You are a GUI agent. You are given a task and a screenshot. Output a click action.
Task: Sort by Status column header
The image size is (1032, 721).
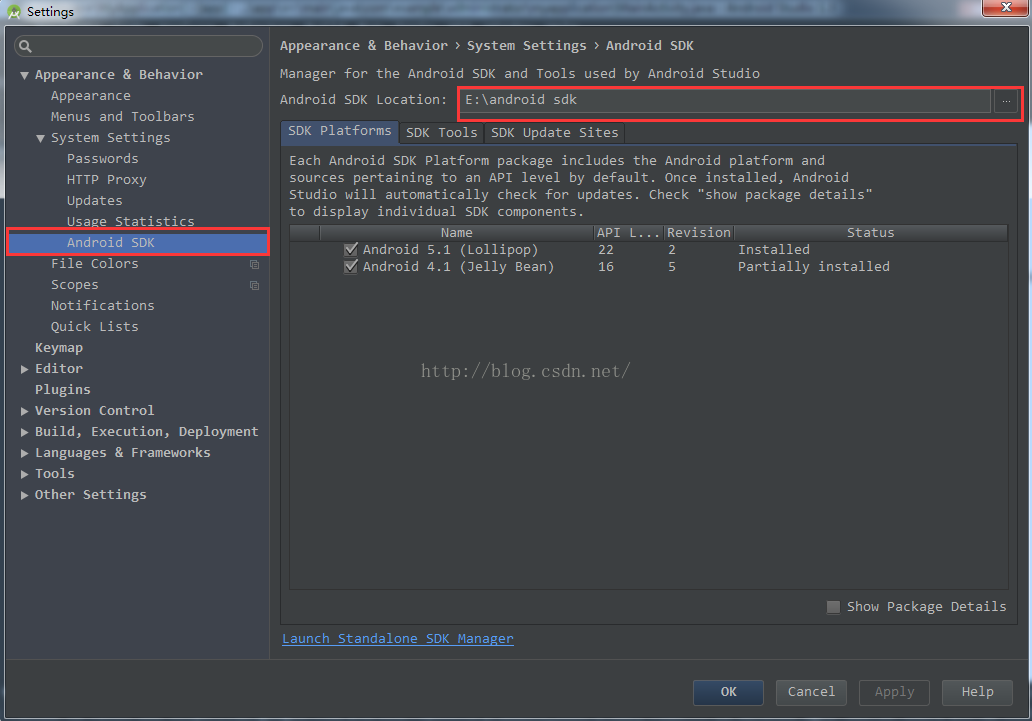[x=870, y=232]
